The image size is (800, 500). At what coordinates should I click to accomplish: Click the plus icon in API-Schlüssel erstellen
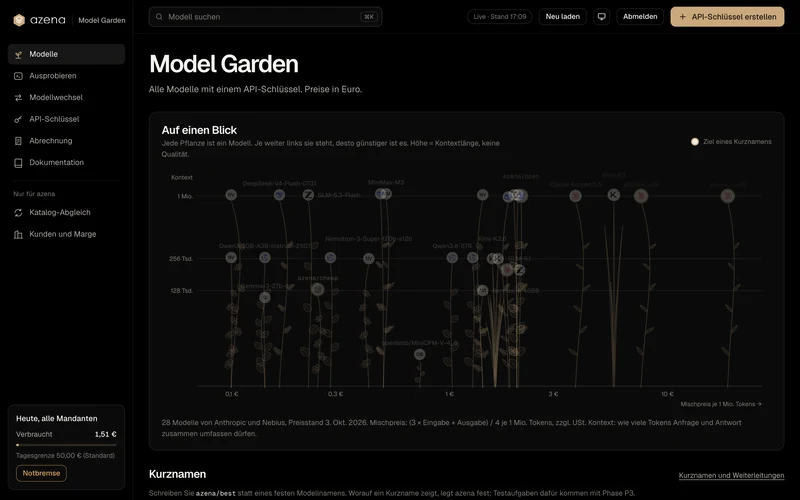point(683,17)
